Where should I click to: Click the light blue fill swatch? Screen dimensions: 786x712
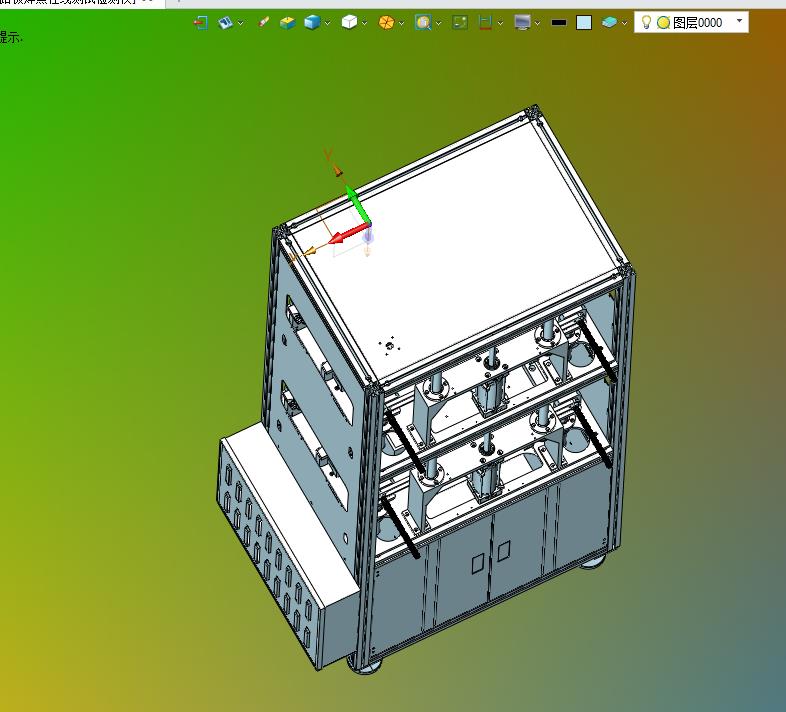click(x=584, y=23)
